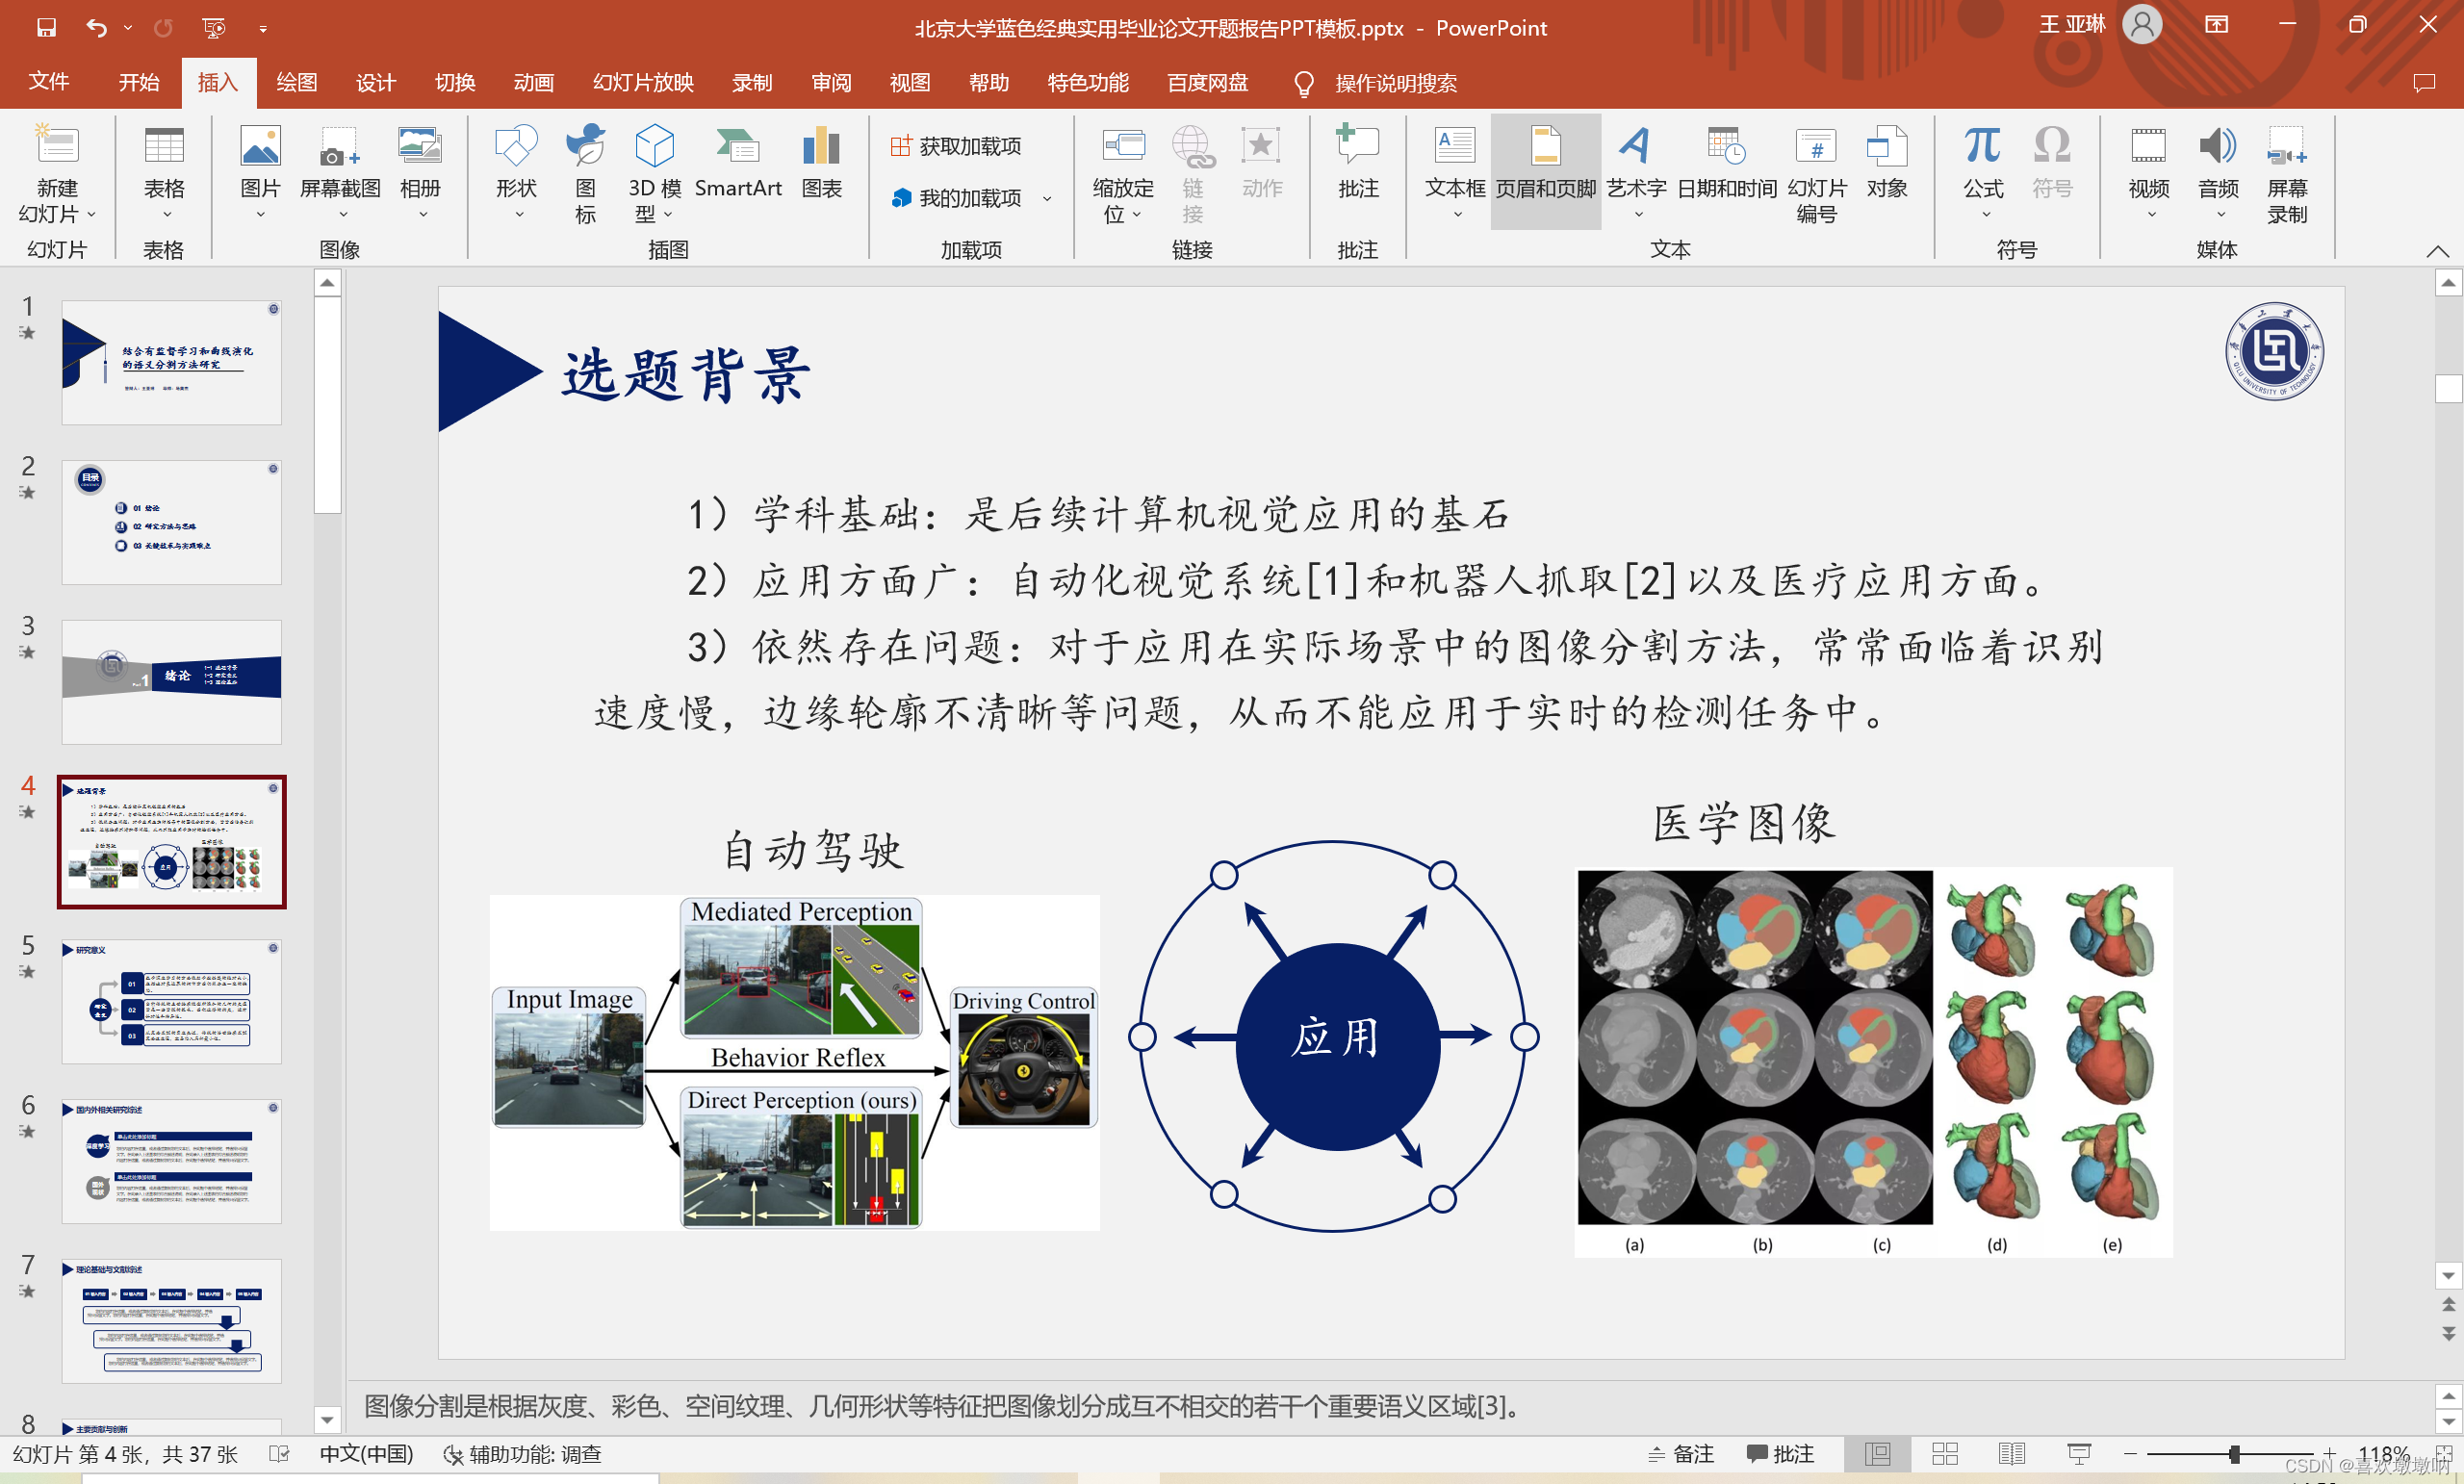Insert a comment using 批注 in the ribbon
Screen dimensions: 2464x1484
[1357, 165]
